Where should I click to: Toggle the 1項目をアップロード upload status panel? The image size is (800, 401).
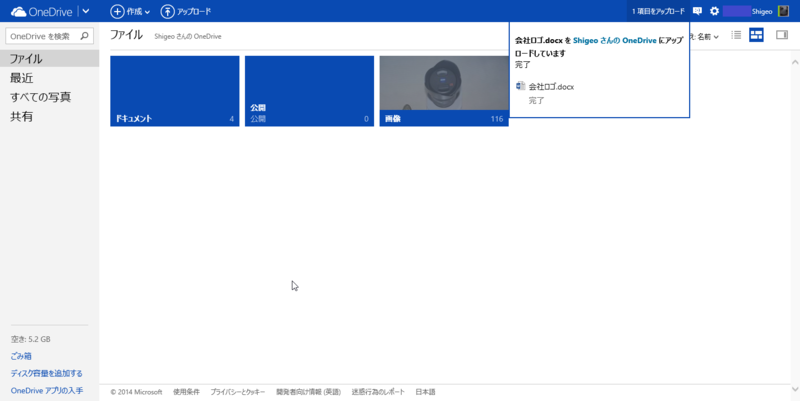tap(658, 11)
